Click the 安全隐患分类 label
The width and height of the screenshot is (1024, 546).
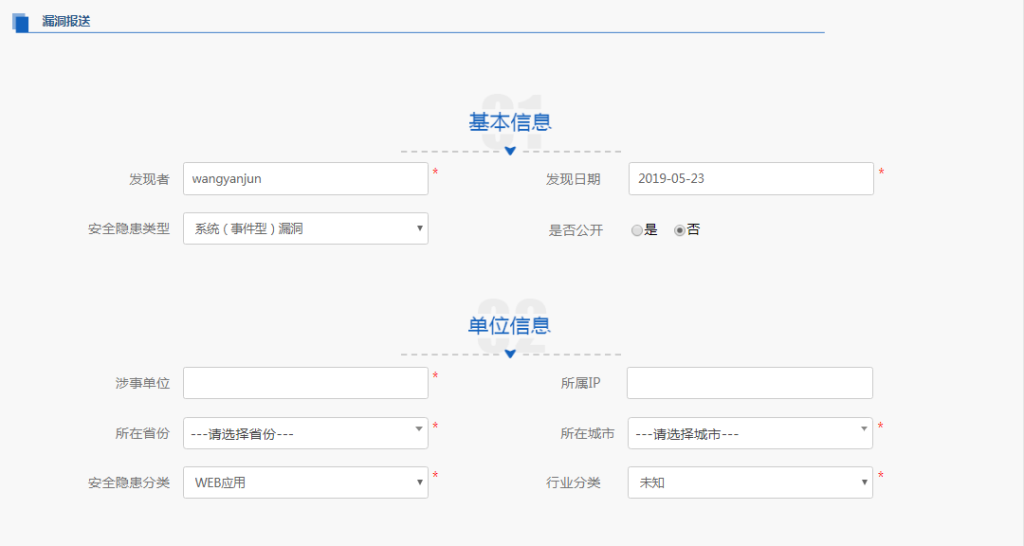pyautogui.click(x=129, y=483)
